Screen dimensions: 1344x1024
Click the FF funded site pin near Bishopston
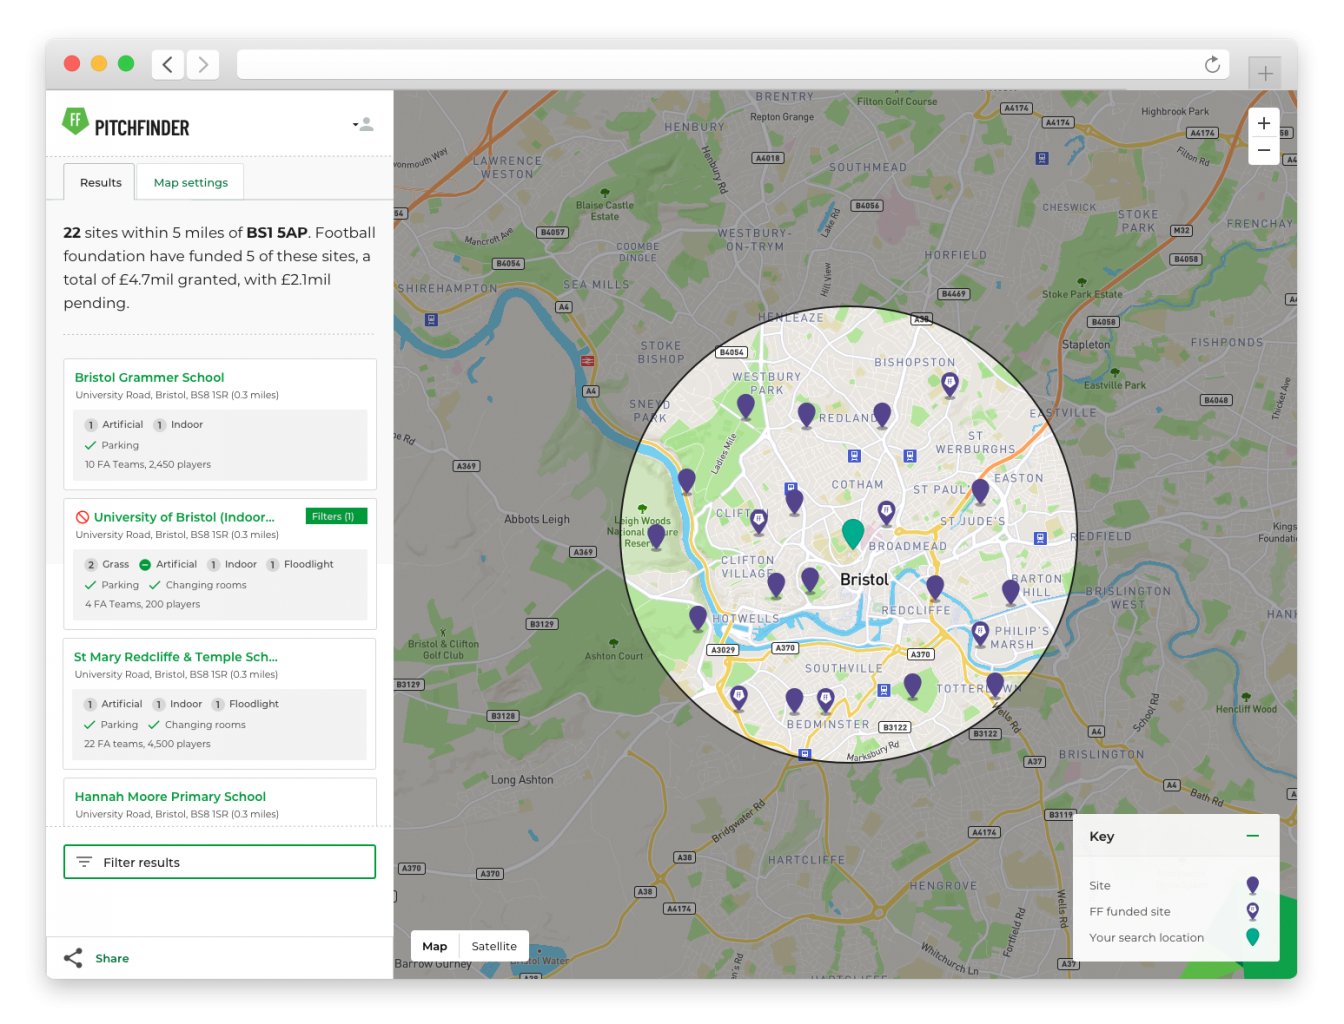pos(948,384)
